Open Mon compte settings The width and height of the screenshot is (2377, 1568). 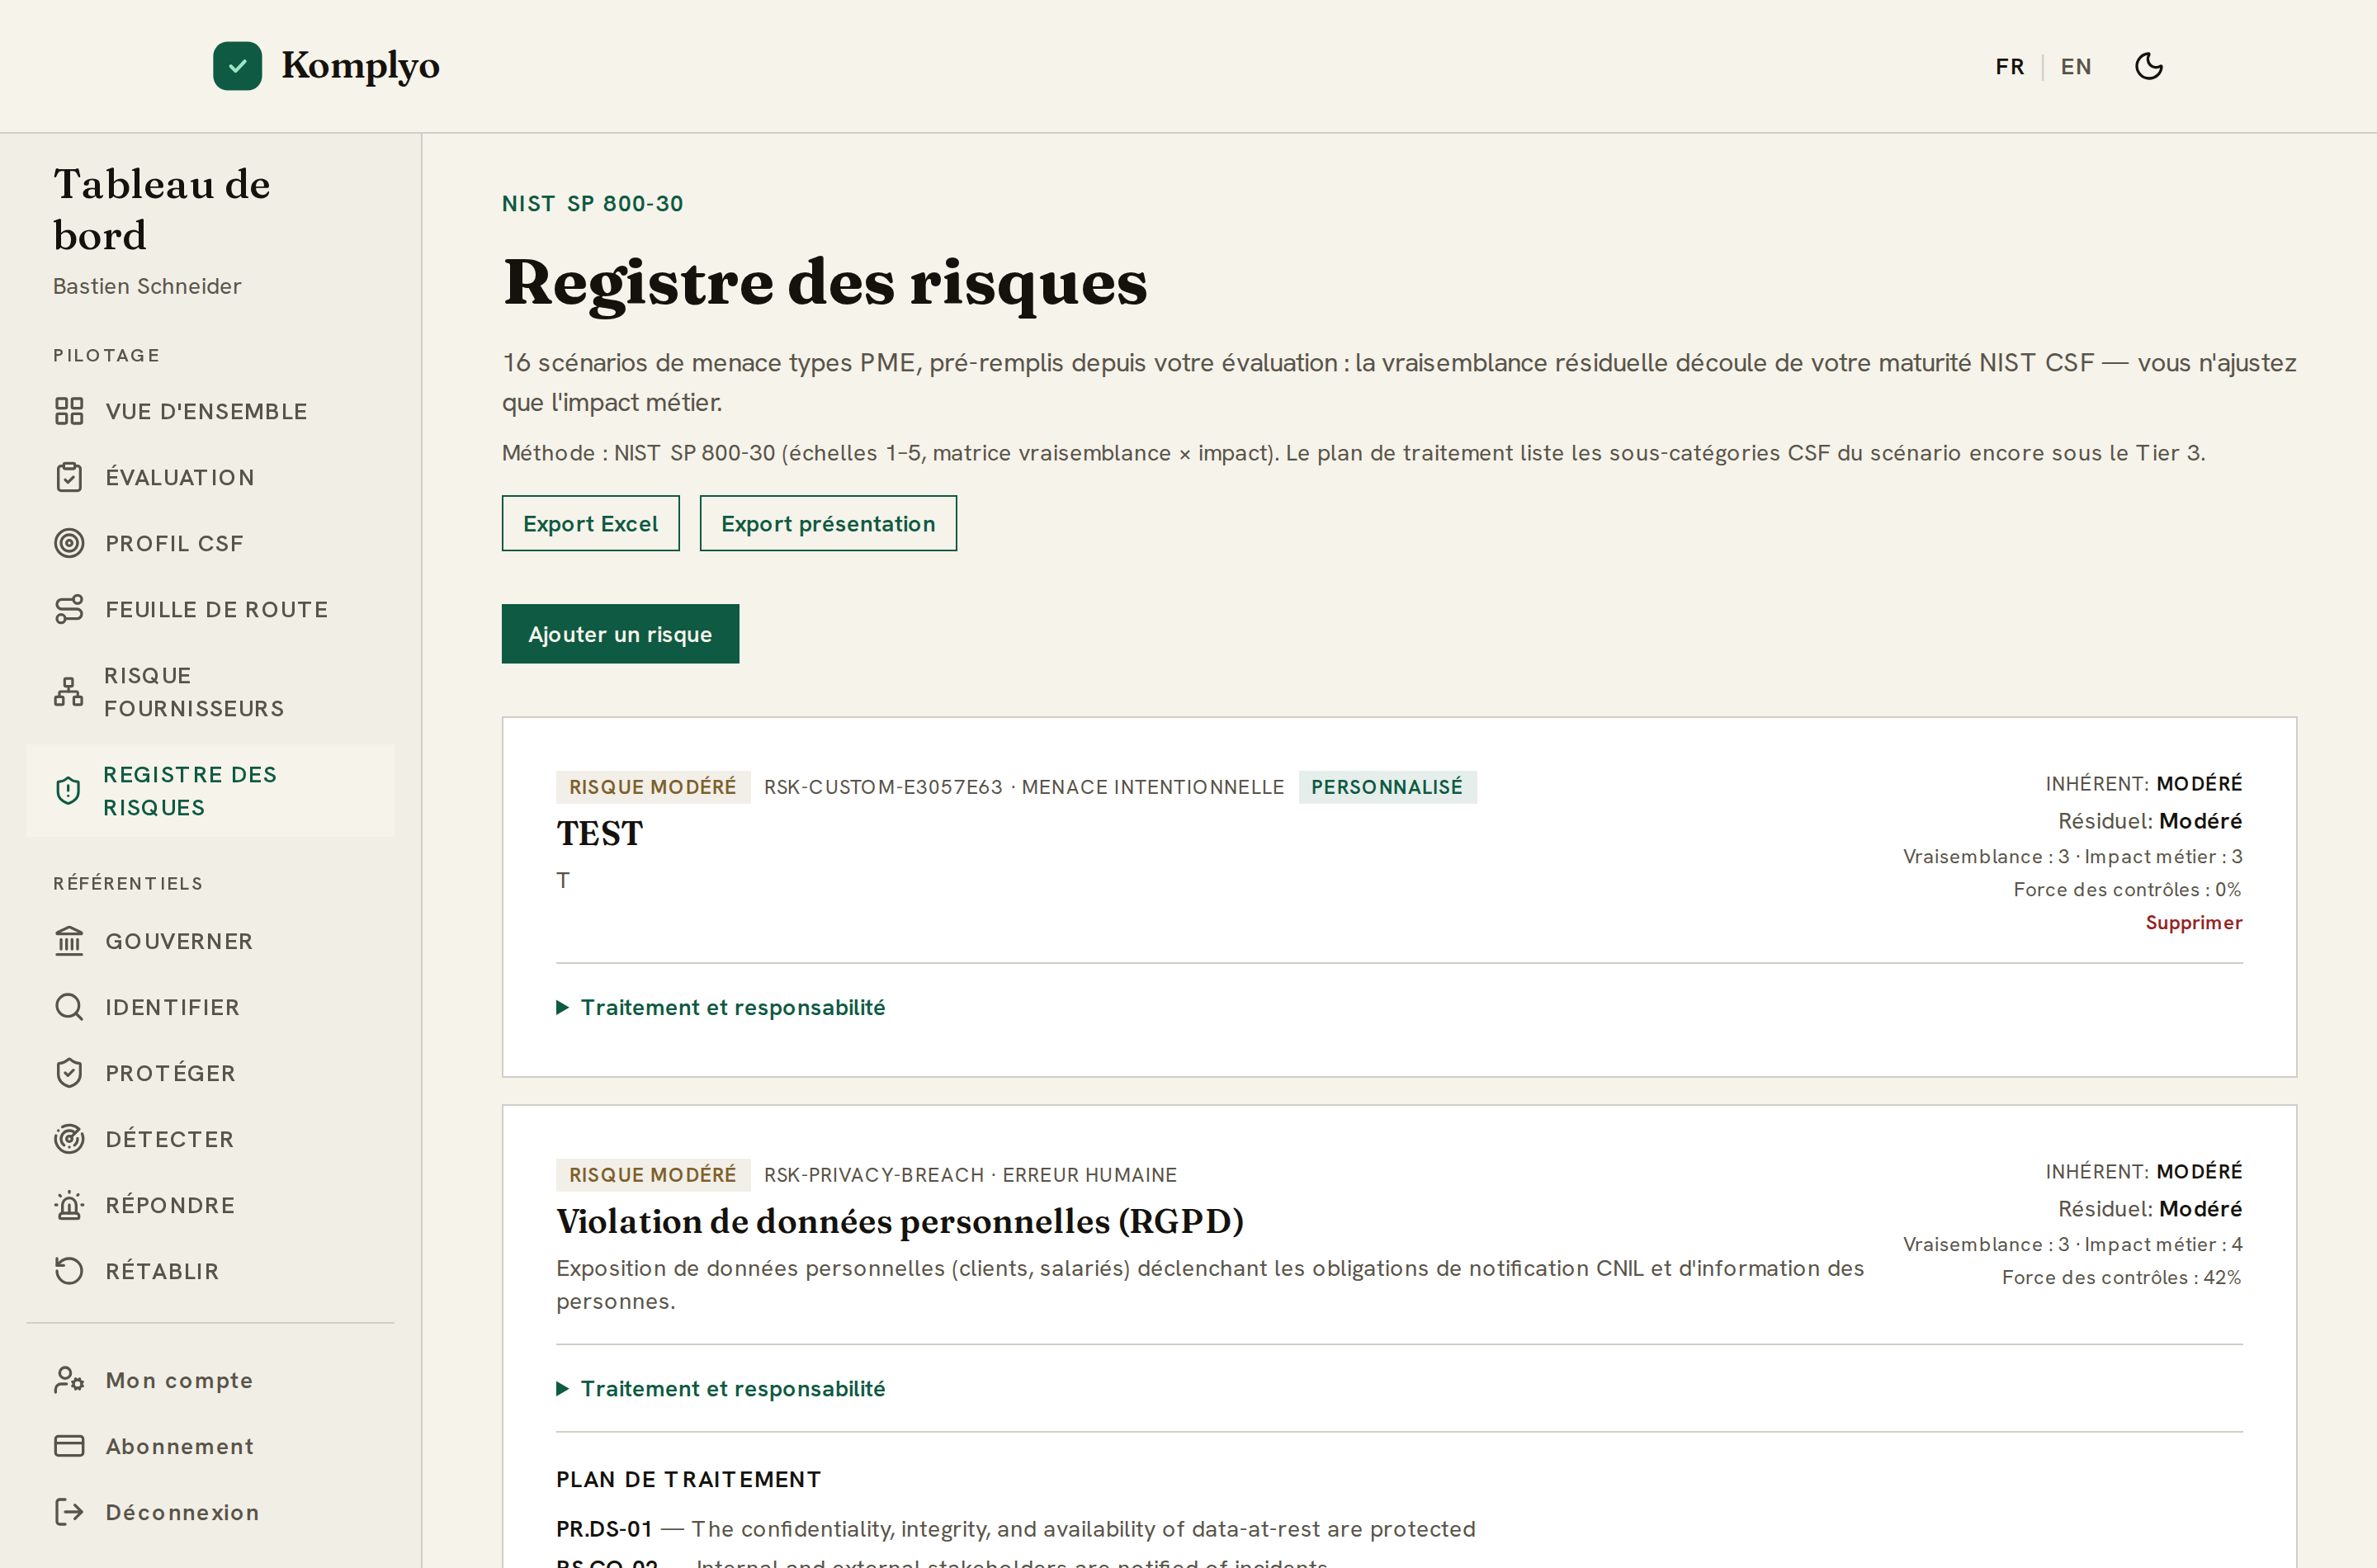(210, 1380)
